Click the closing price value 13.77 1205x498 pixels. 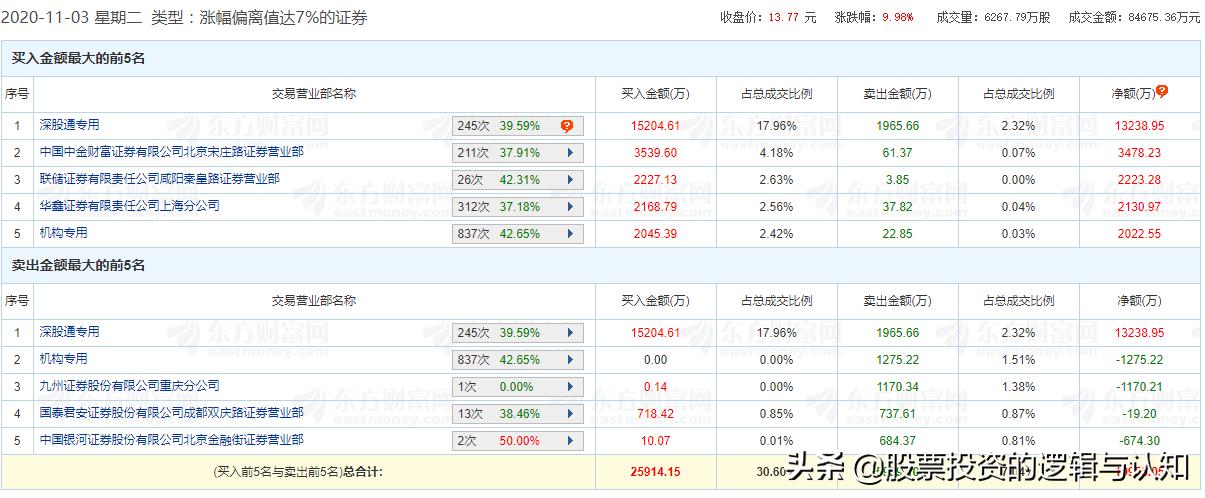(785, 17)
